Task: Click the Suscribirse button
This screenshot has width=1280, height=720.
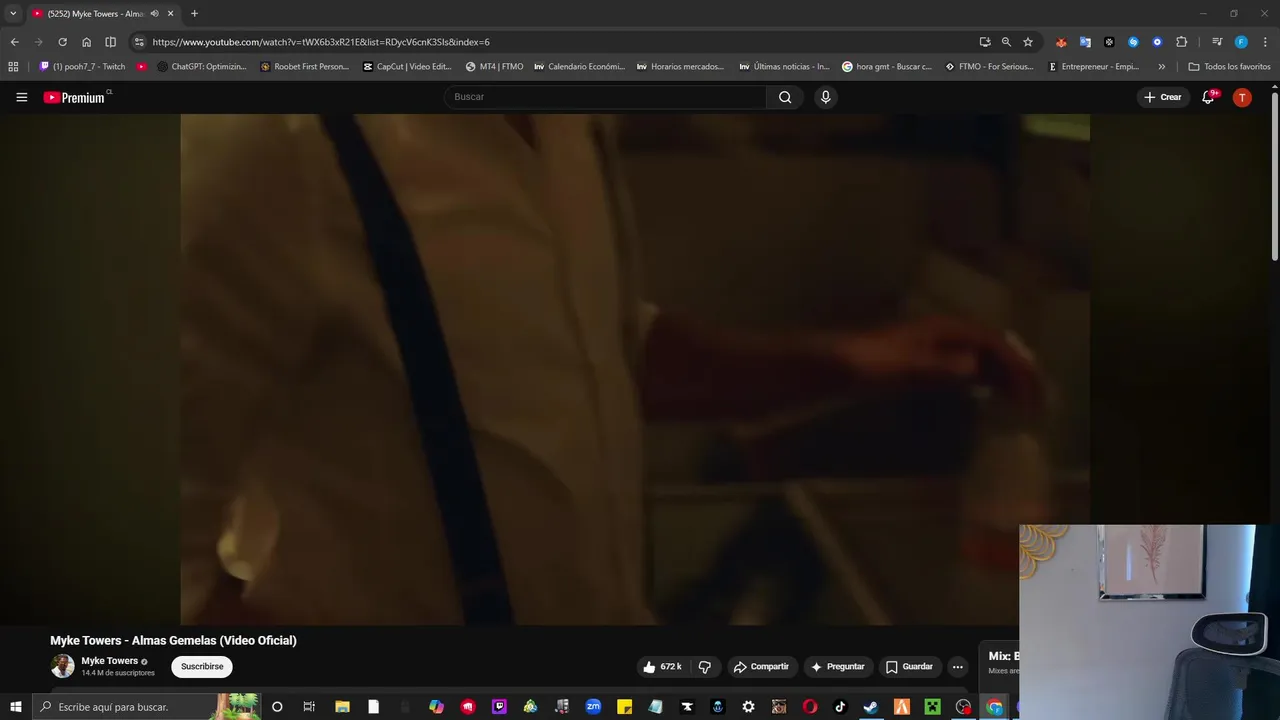Action: [x=202, y=667]
